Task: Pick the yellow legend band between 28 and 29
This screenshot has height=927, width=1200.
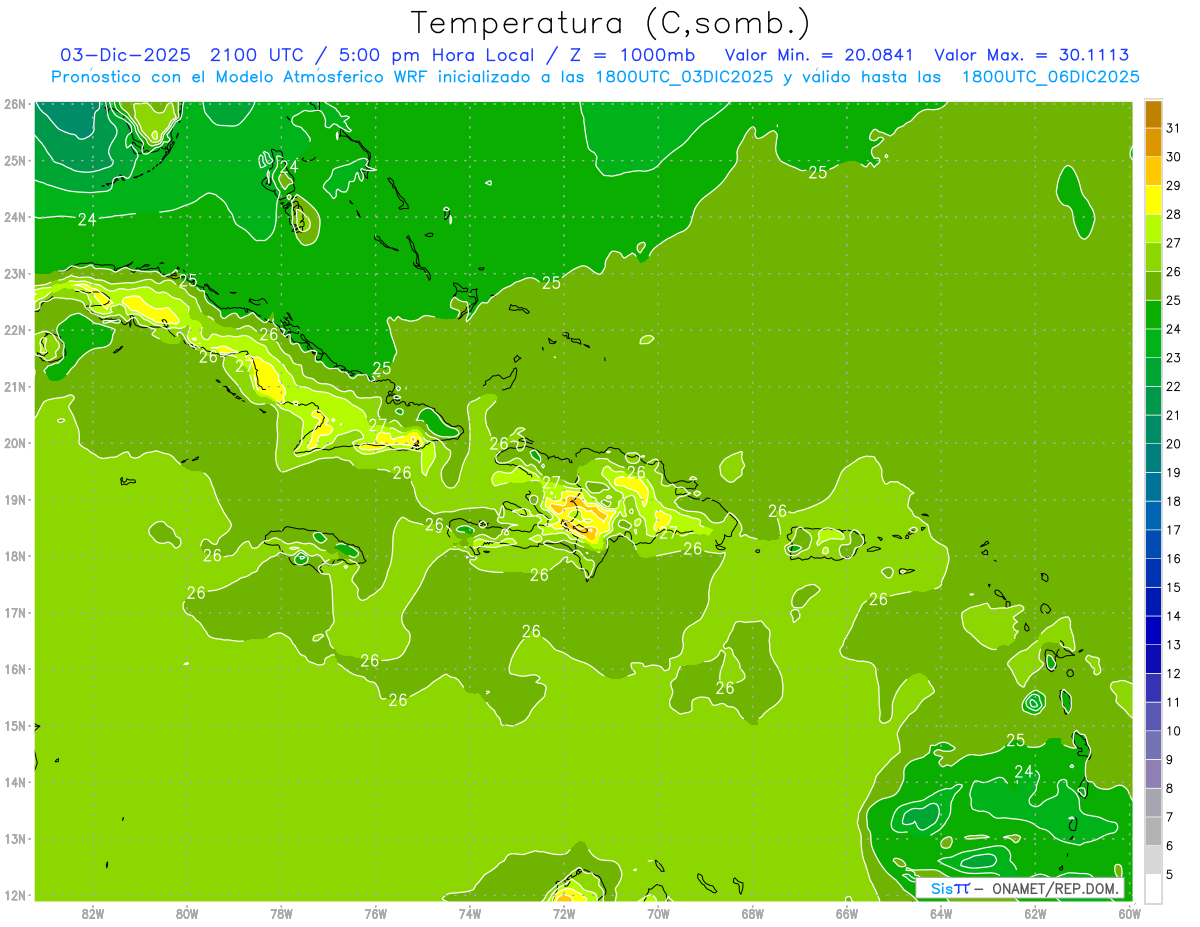Action: [x=1153, y=200]
